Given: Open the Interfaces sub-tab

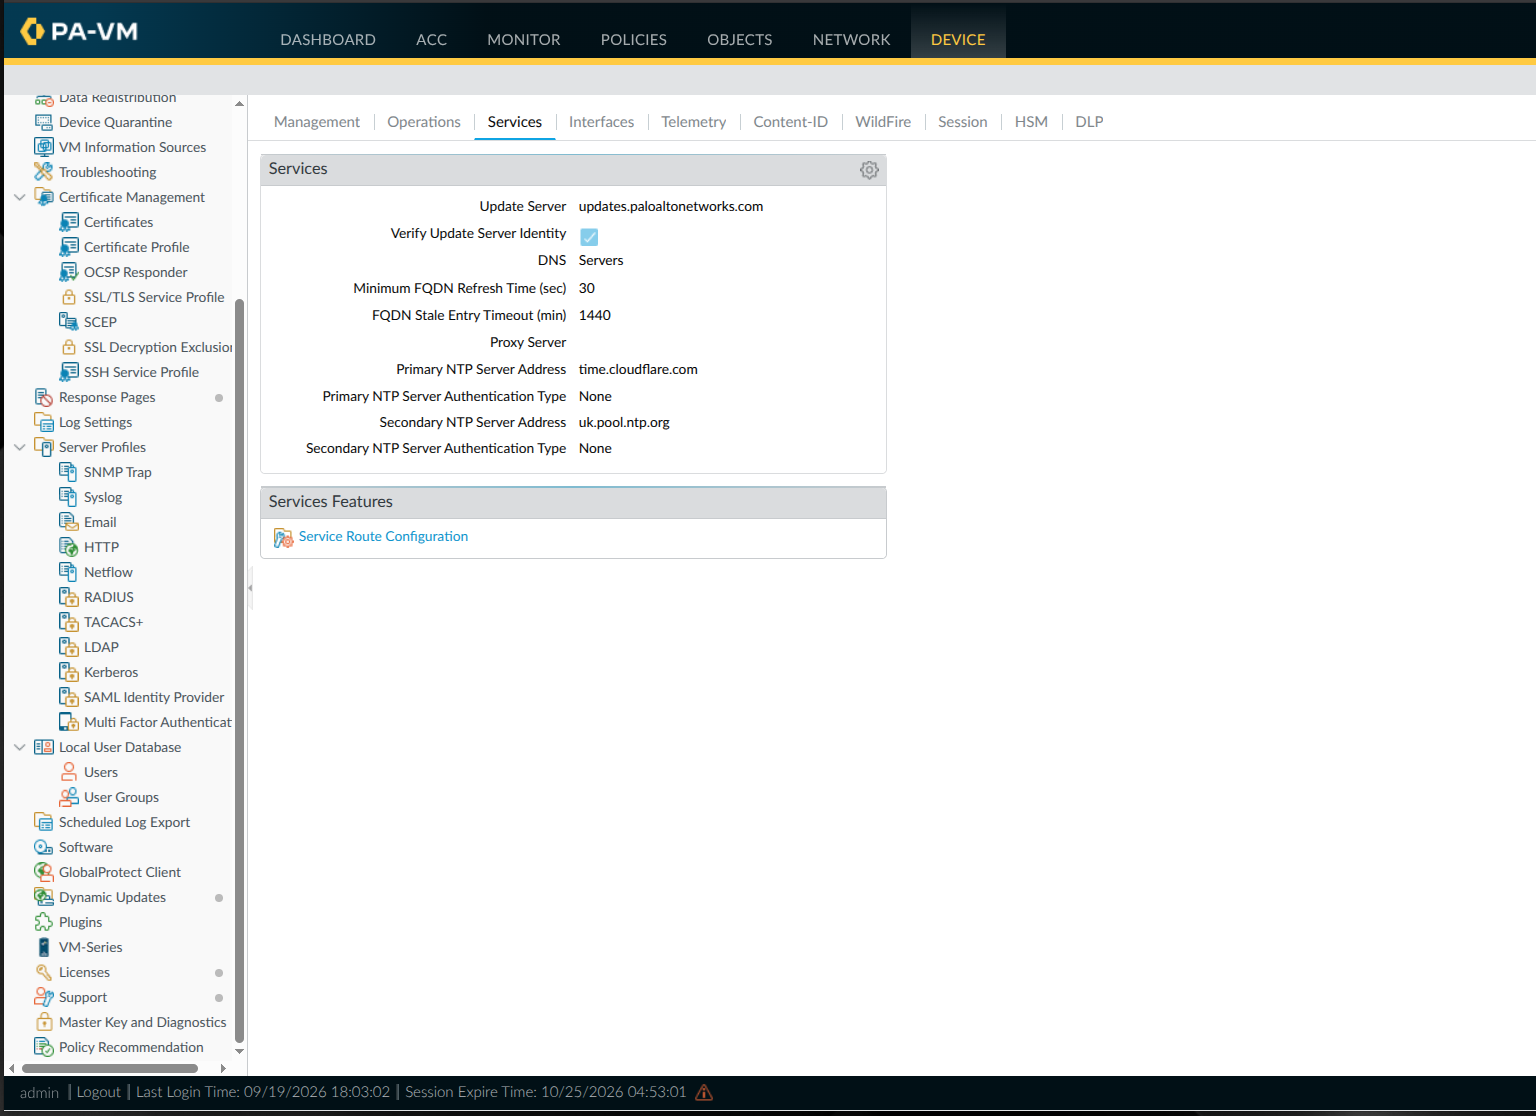Looking at the screenshot, I should tap(601, 122).
